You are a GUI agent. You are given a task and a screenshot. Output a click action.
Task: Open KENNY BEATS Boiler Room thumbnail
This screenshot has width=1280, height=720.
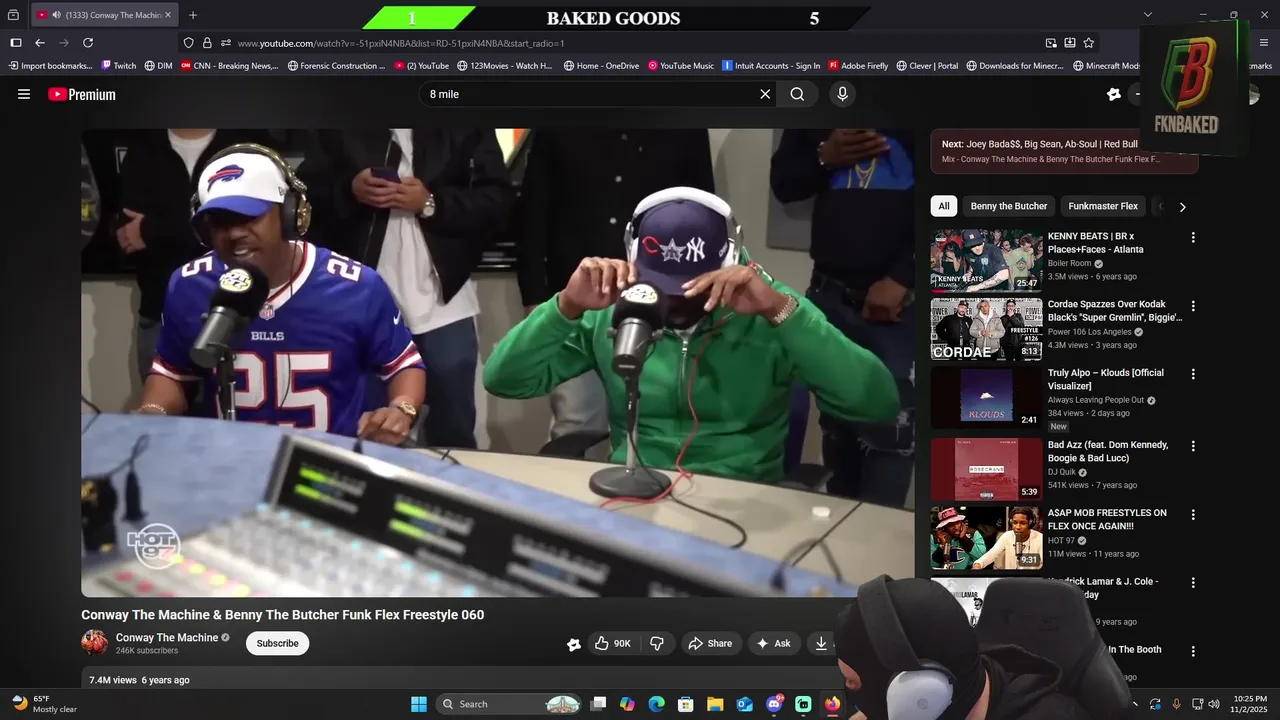tap(987, 260)
